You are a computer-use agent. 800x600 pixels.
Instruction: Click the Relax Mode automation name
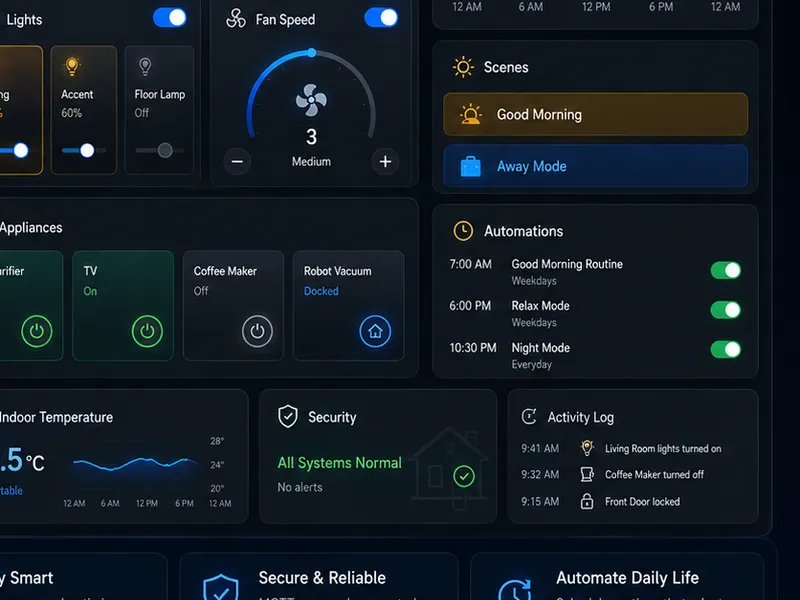click(540, 306)
